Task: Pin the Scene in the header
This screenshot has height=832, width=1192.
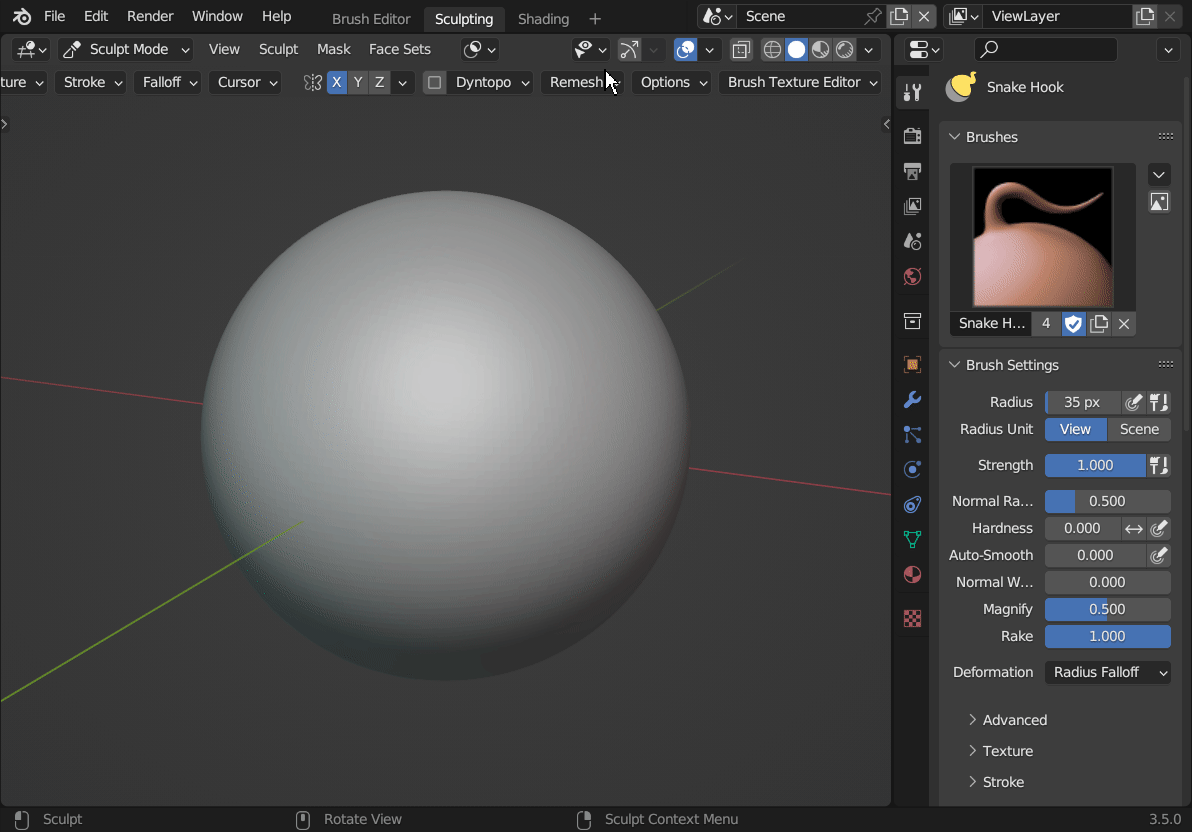Action: coord(873,16)
